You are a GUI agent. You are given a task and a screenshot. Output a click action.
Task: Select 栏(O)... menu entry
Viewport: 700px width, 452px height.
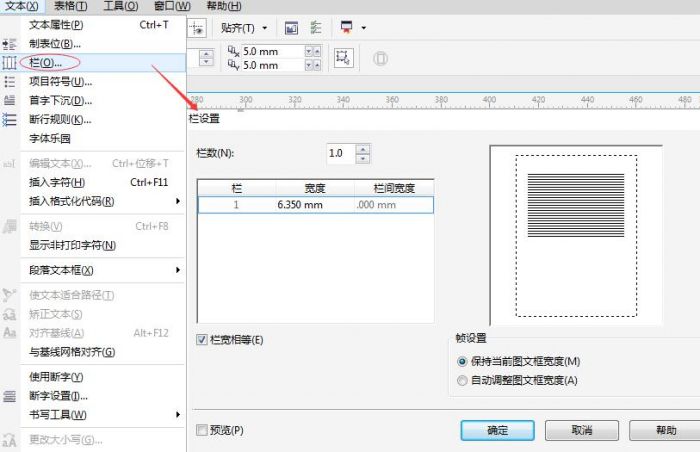click(x=103, y=63)
